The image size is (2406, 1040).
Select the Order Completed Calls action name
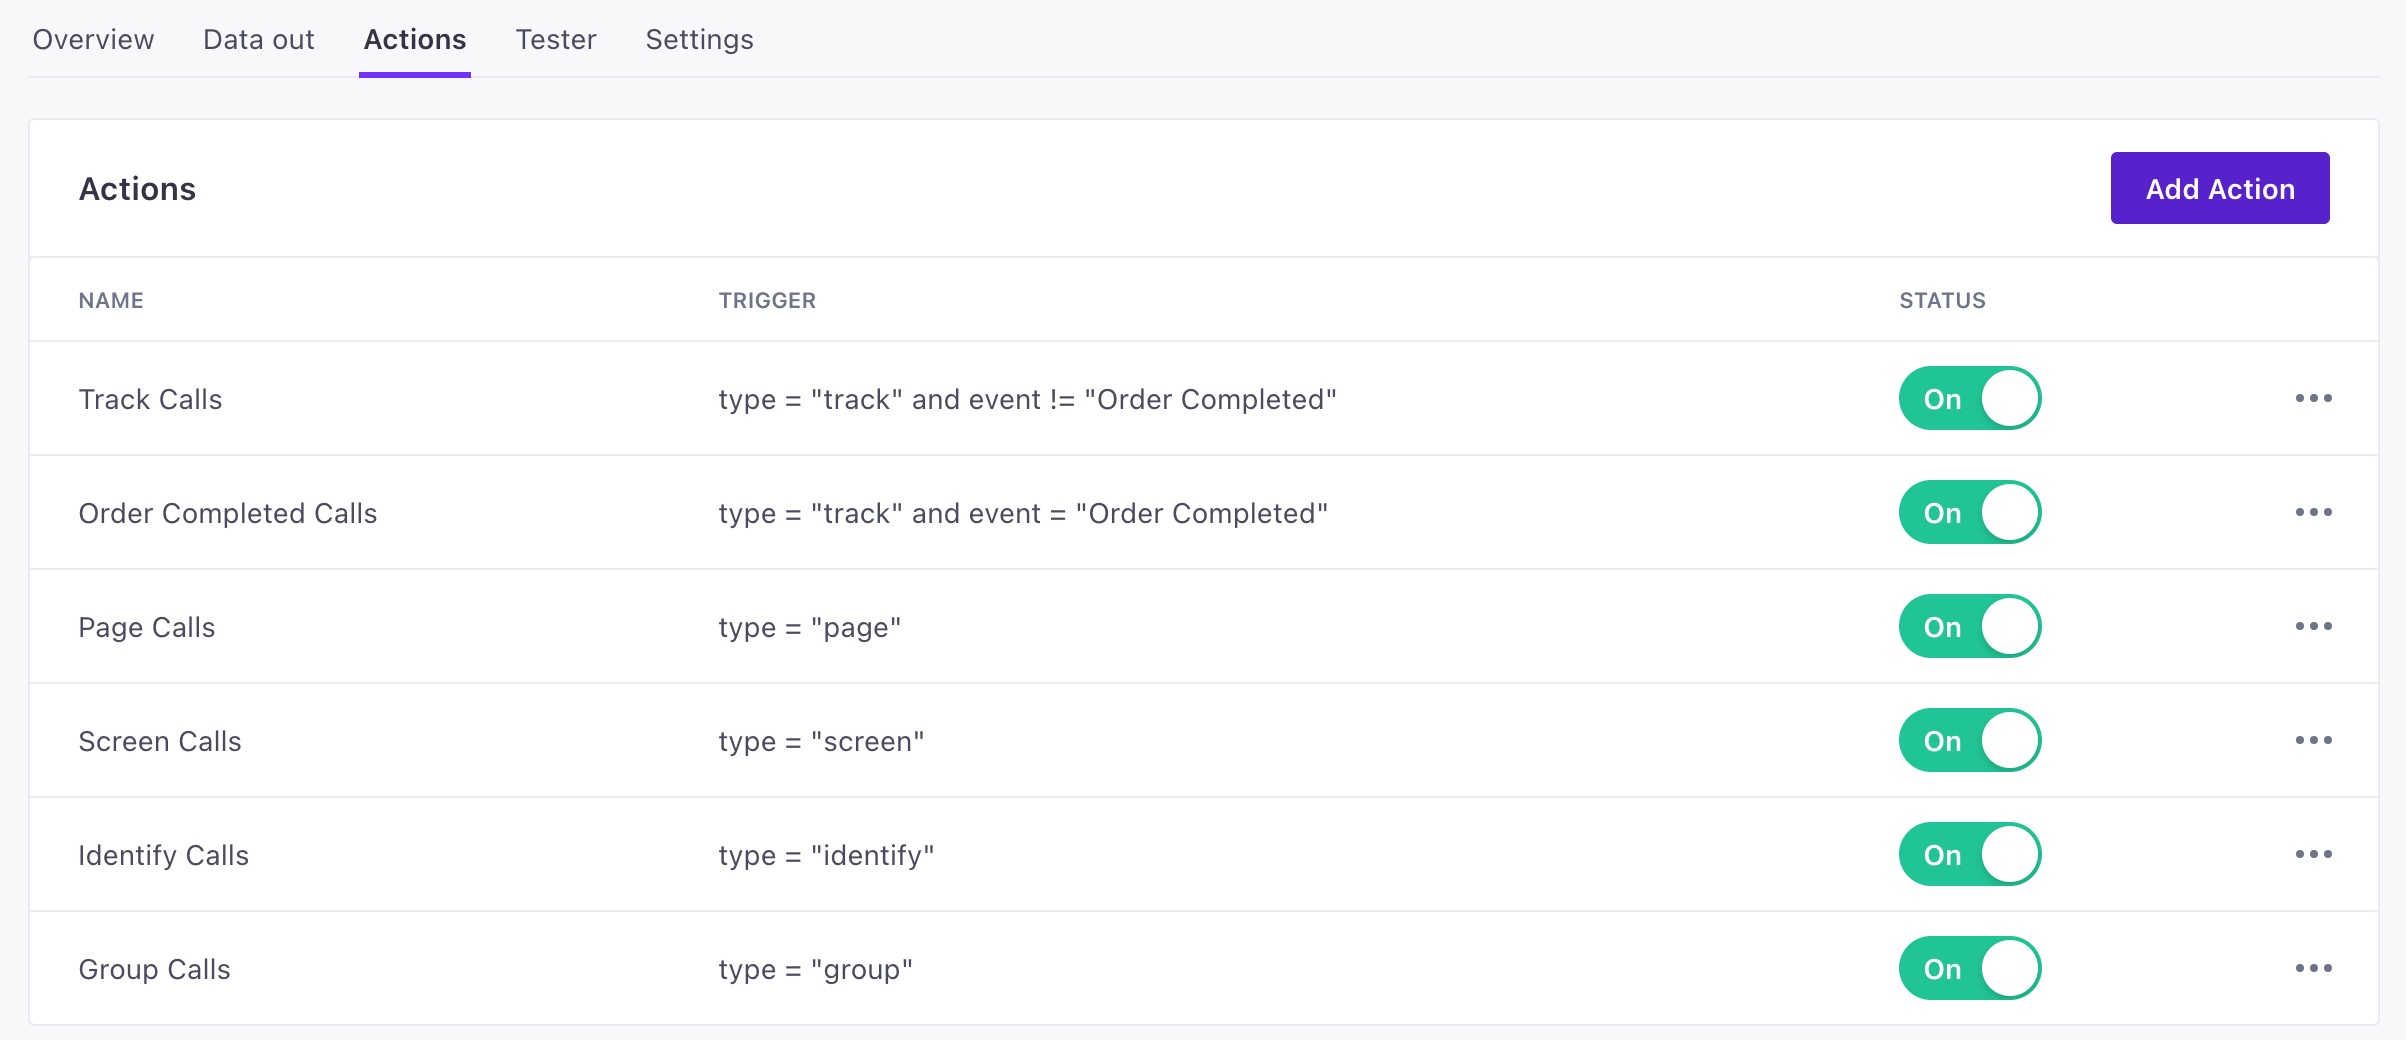tap(227, 513)
